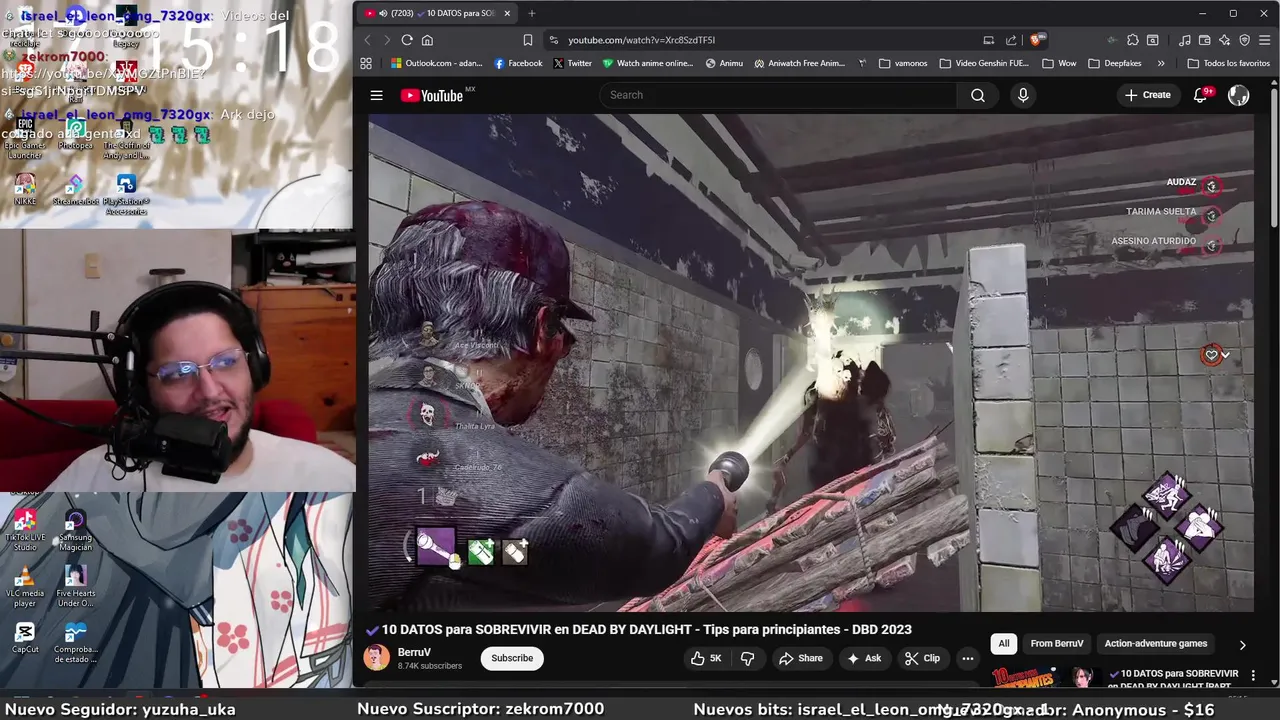Start voice search with microphone icon
Image resolution: width=1280 pixels, height=720 pixels.
click(x=1022, y=95)
